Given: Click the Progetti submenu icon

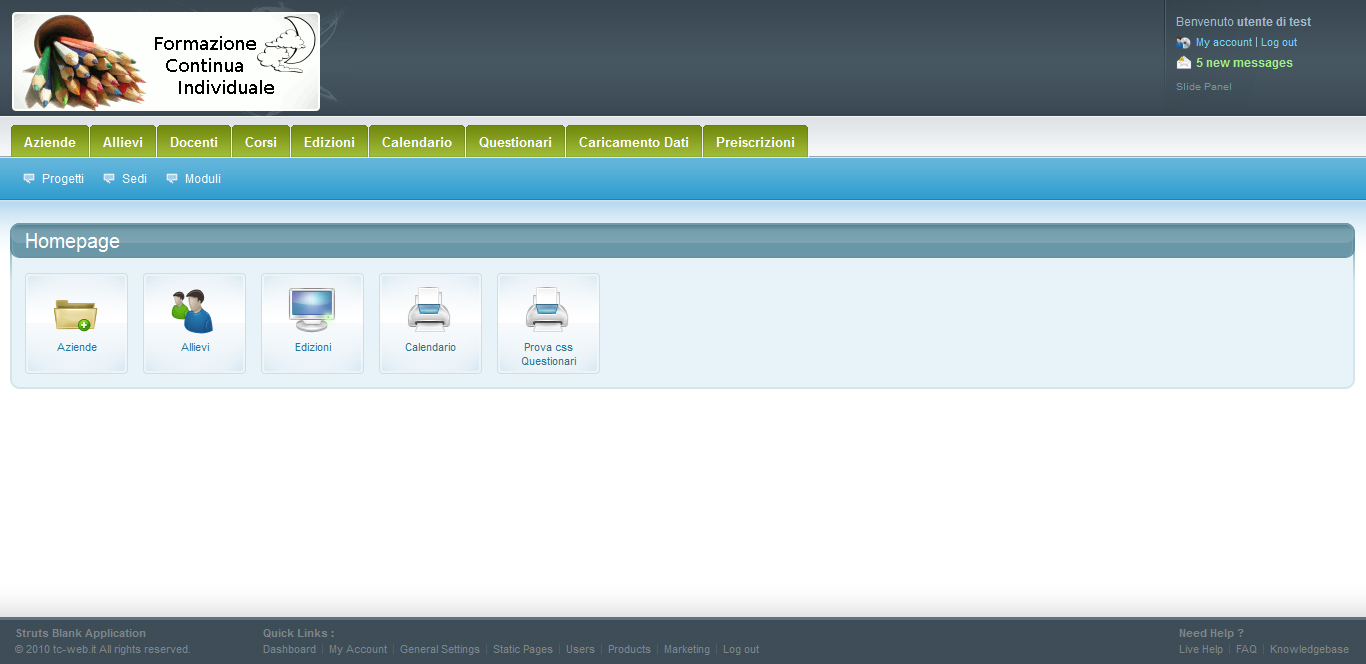Looking at the screenshot, I should point(29,179).
